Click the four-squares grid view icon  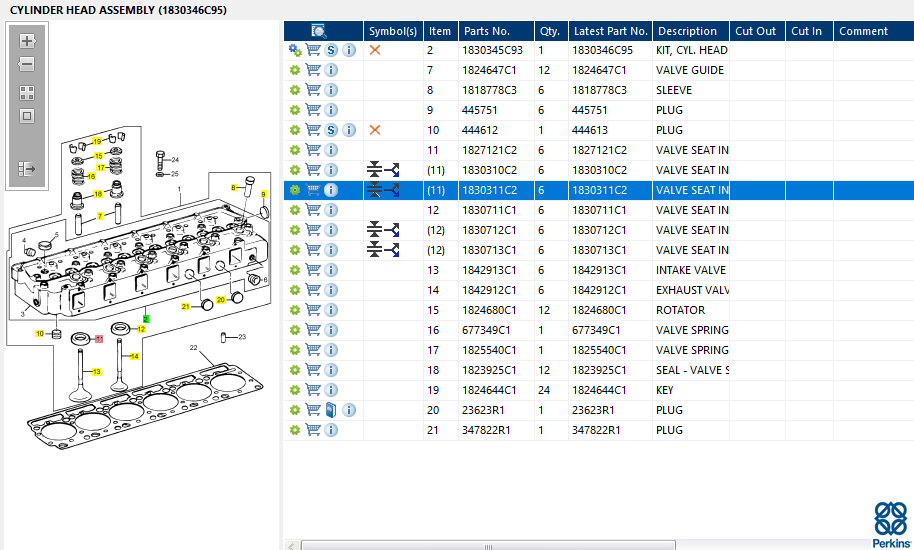click(x=27, y=92)
